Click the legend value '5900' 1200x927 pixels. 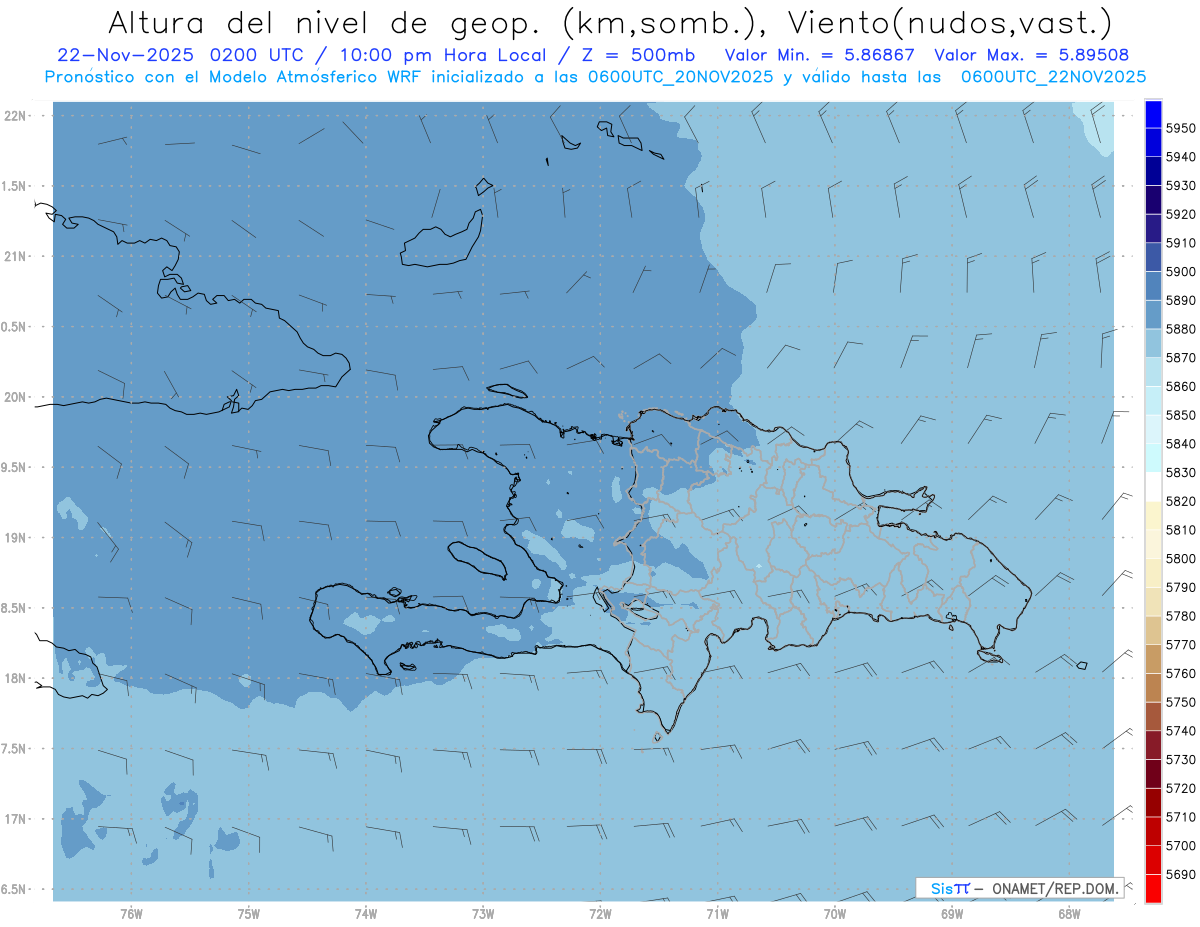tap(1180, 271)
